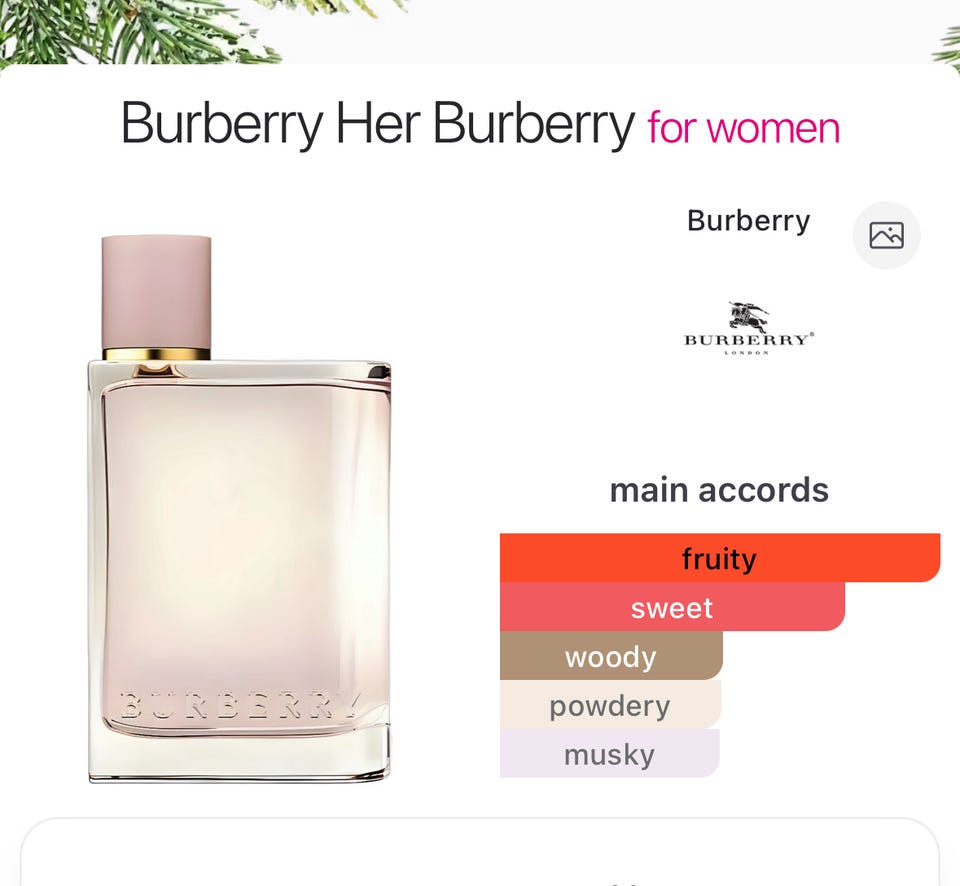Click the gold ring under the cap

tap(156, 354)
